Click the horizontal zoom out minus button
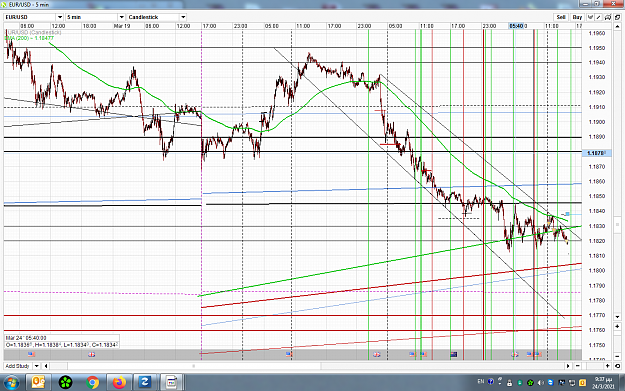The height and width of the screenshot is (391, 625). (578, 366)
